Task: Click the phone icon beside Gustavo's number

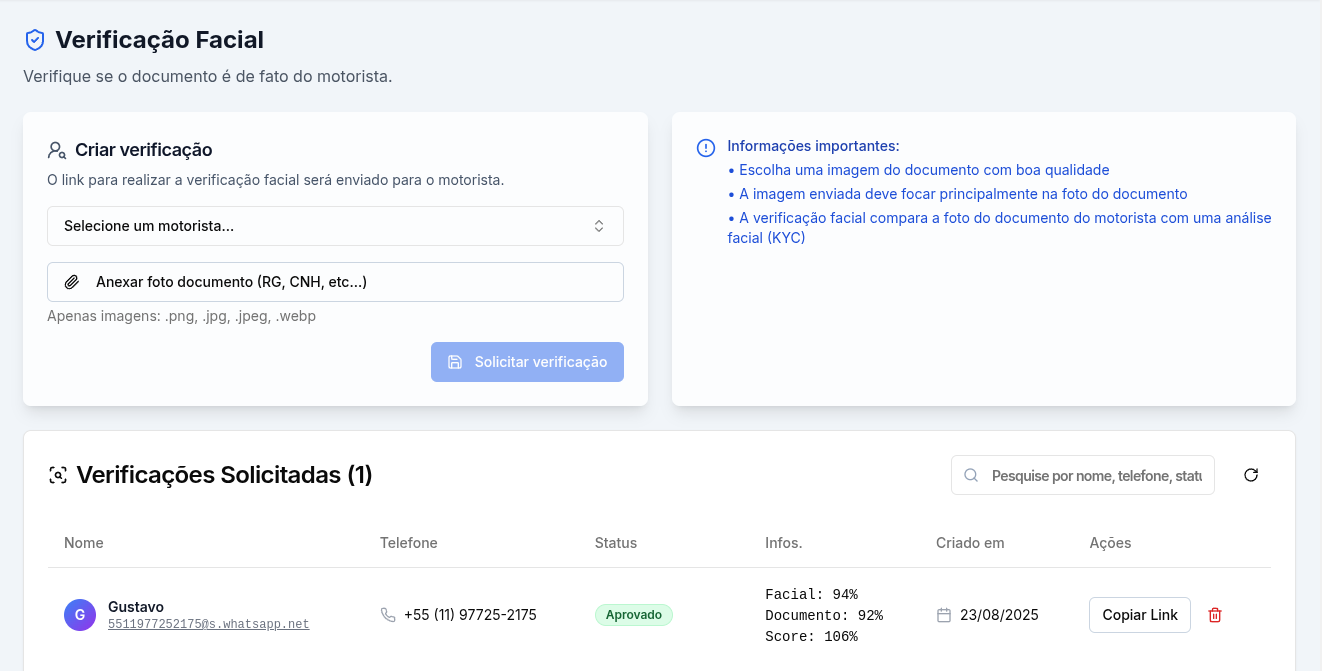Action: coord(388,615)
